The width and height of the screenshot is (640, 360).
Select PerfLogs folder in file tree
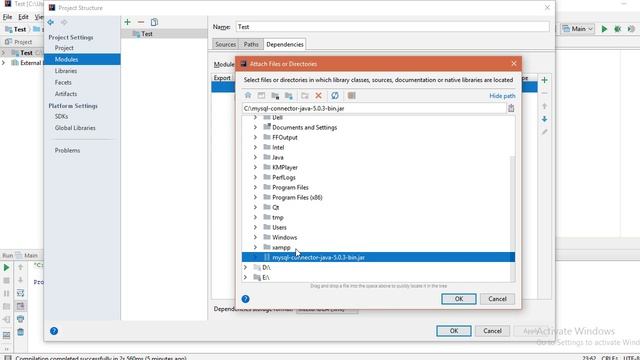coord(284,178)
